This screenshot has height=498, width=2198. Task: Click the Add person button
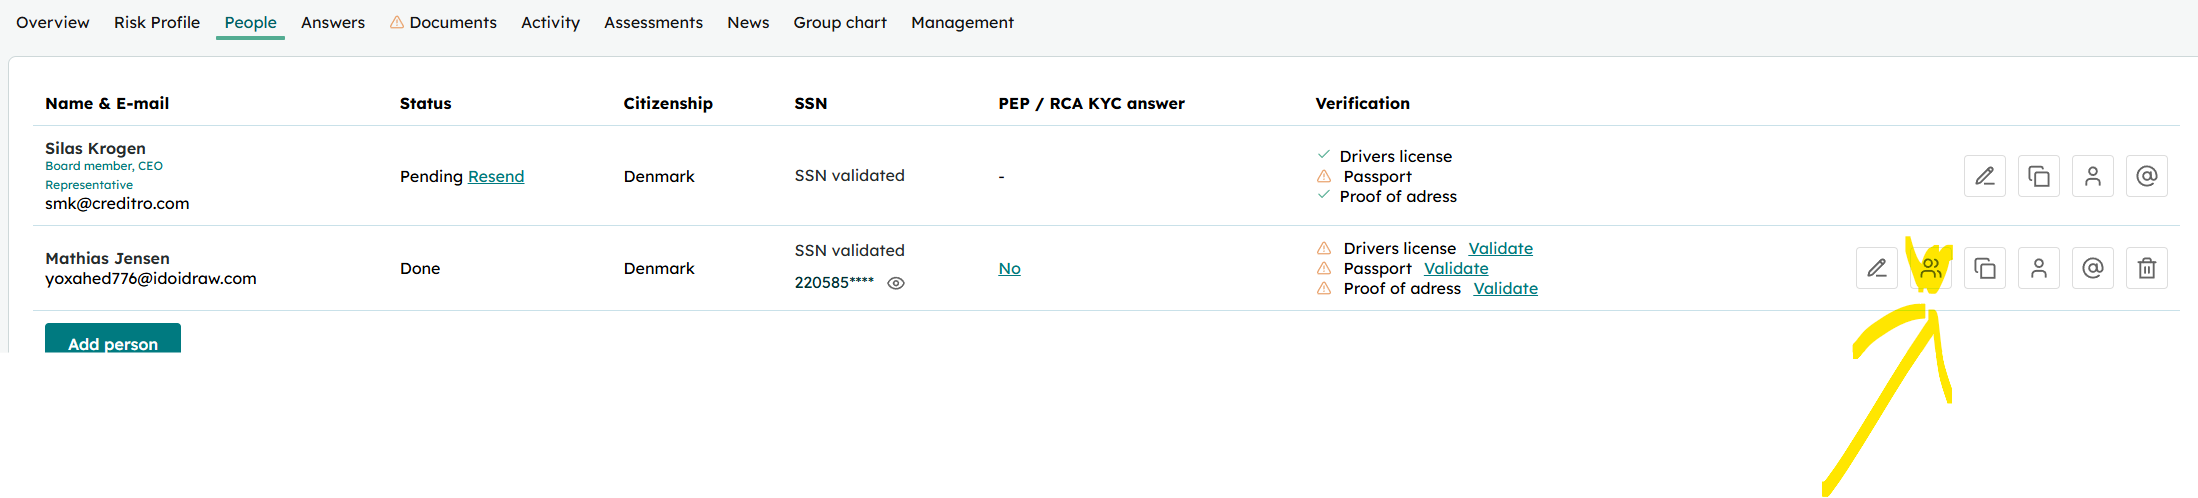[x=113, y=338]
